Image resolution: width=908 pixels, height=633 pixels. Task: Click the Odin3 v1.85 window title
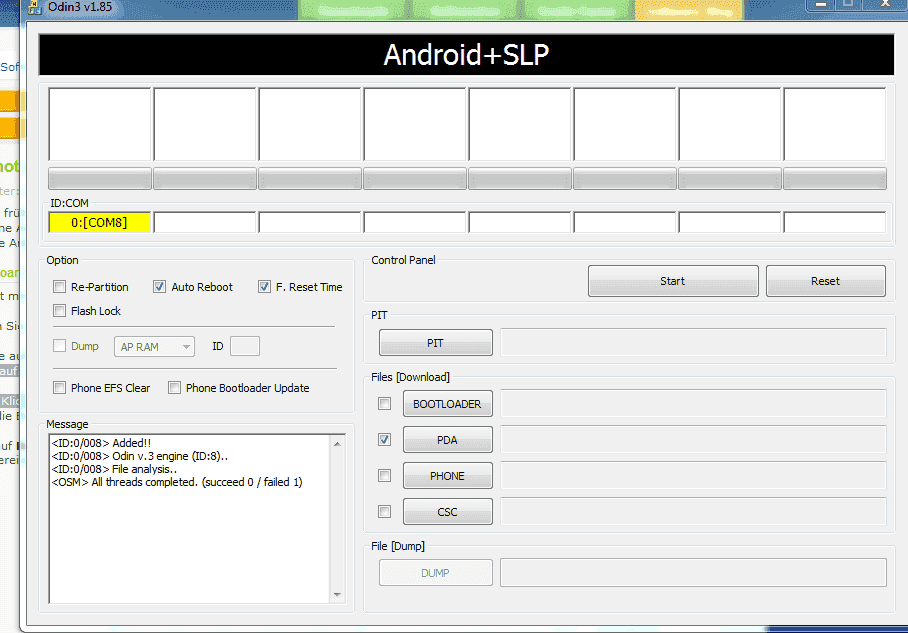pos(80,7)
